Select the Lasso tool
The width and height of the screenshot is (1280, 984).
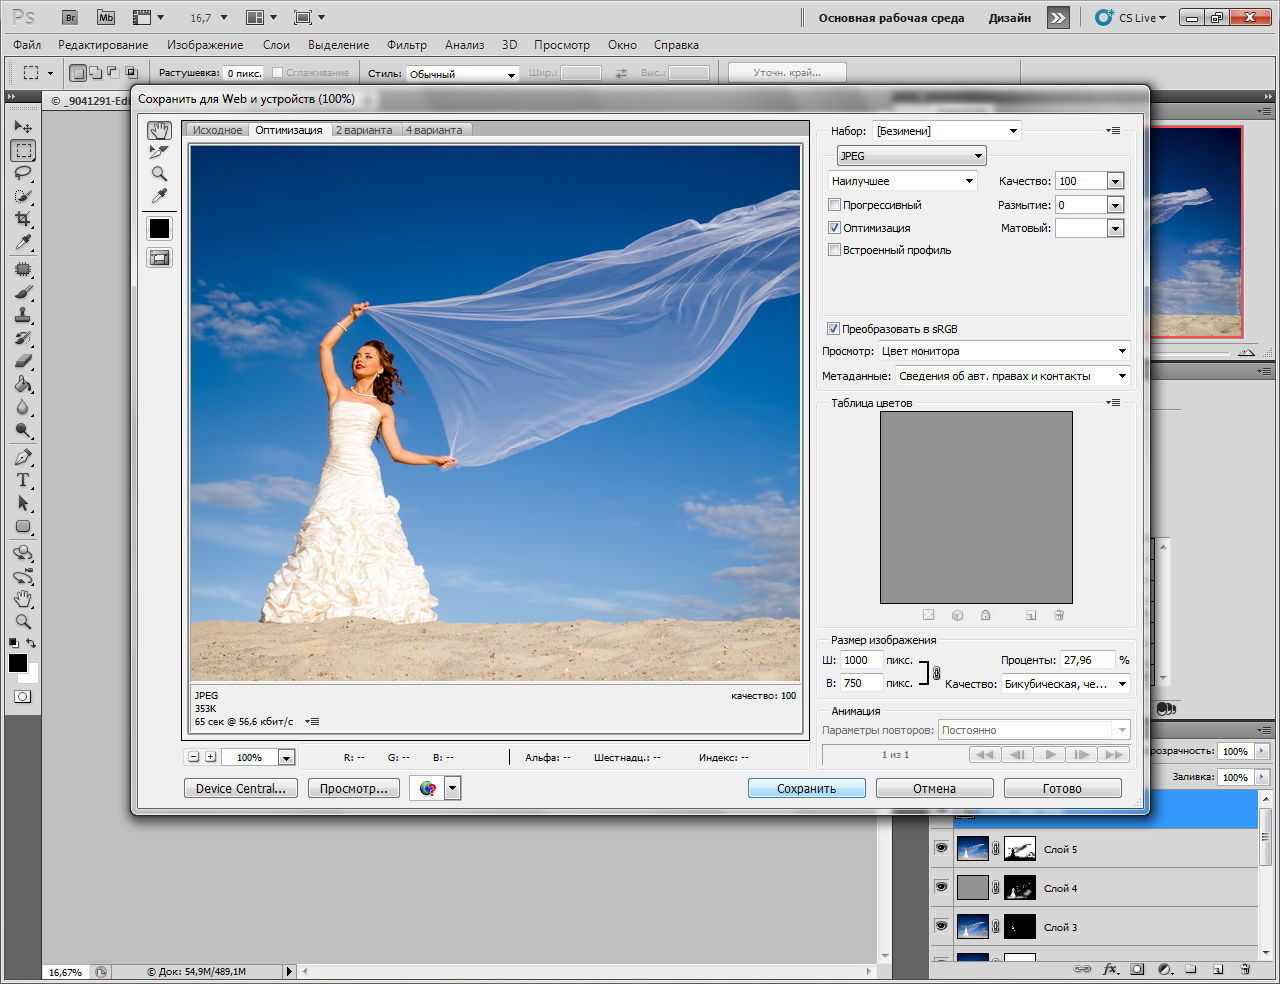23,173
